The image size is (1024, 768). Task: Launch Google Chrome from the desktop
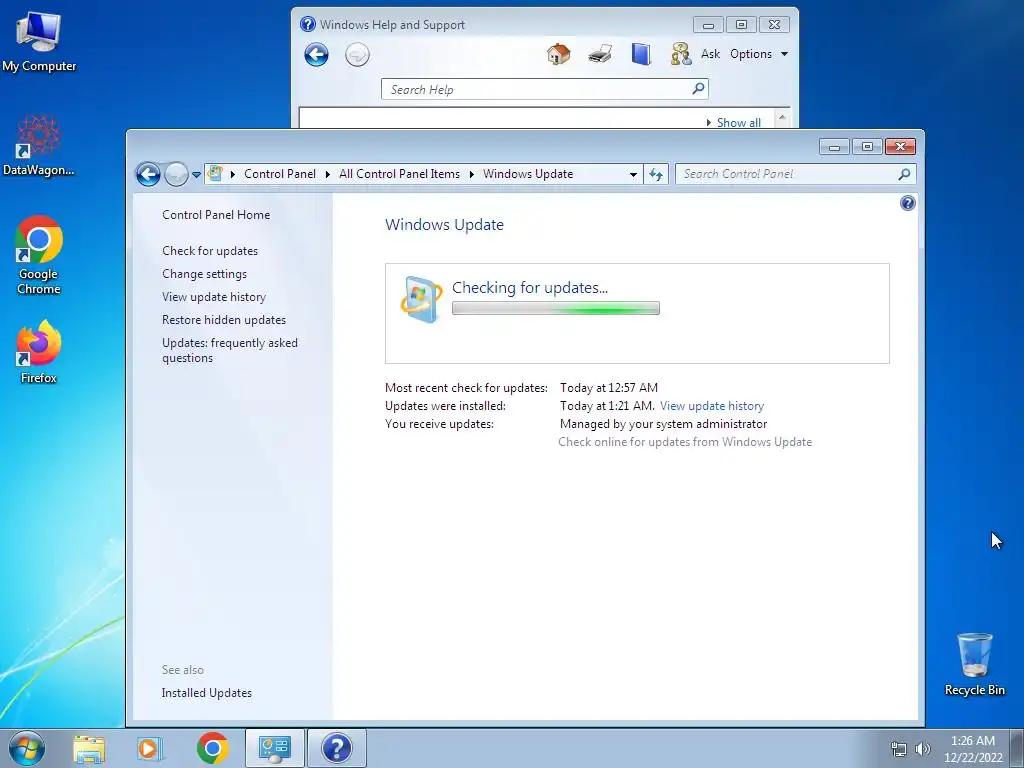(39, 255)
